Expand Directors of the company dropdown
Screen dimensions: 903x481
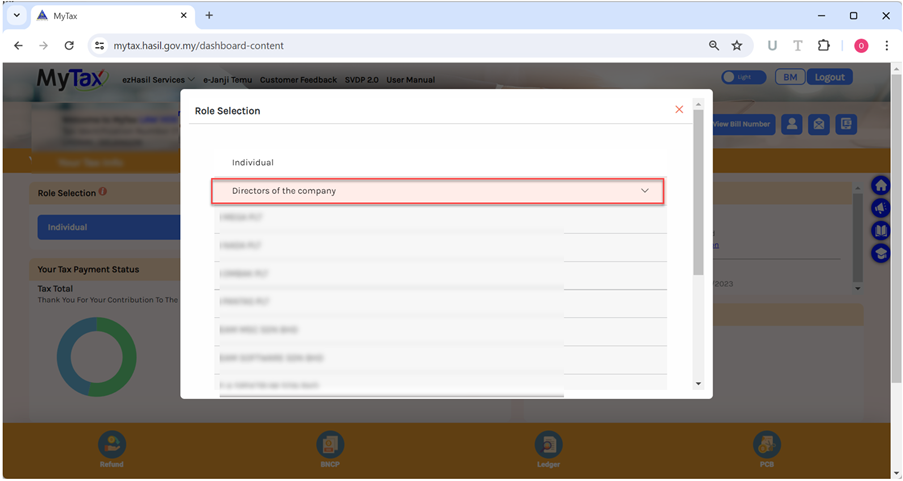click(438, 191)
